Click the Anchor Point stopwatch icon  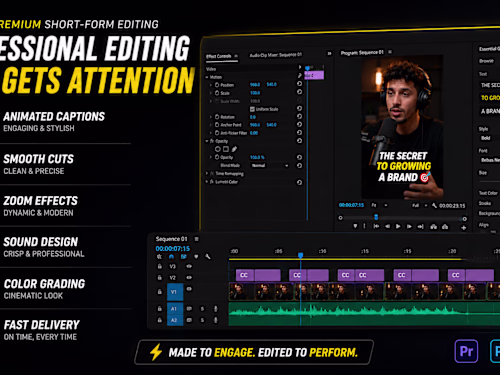point(217,125)
